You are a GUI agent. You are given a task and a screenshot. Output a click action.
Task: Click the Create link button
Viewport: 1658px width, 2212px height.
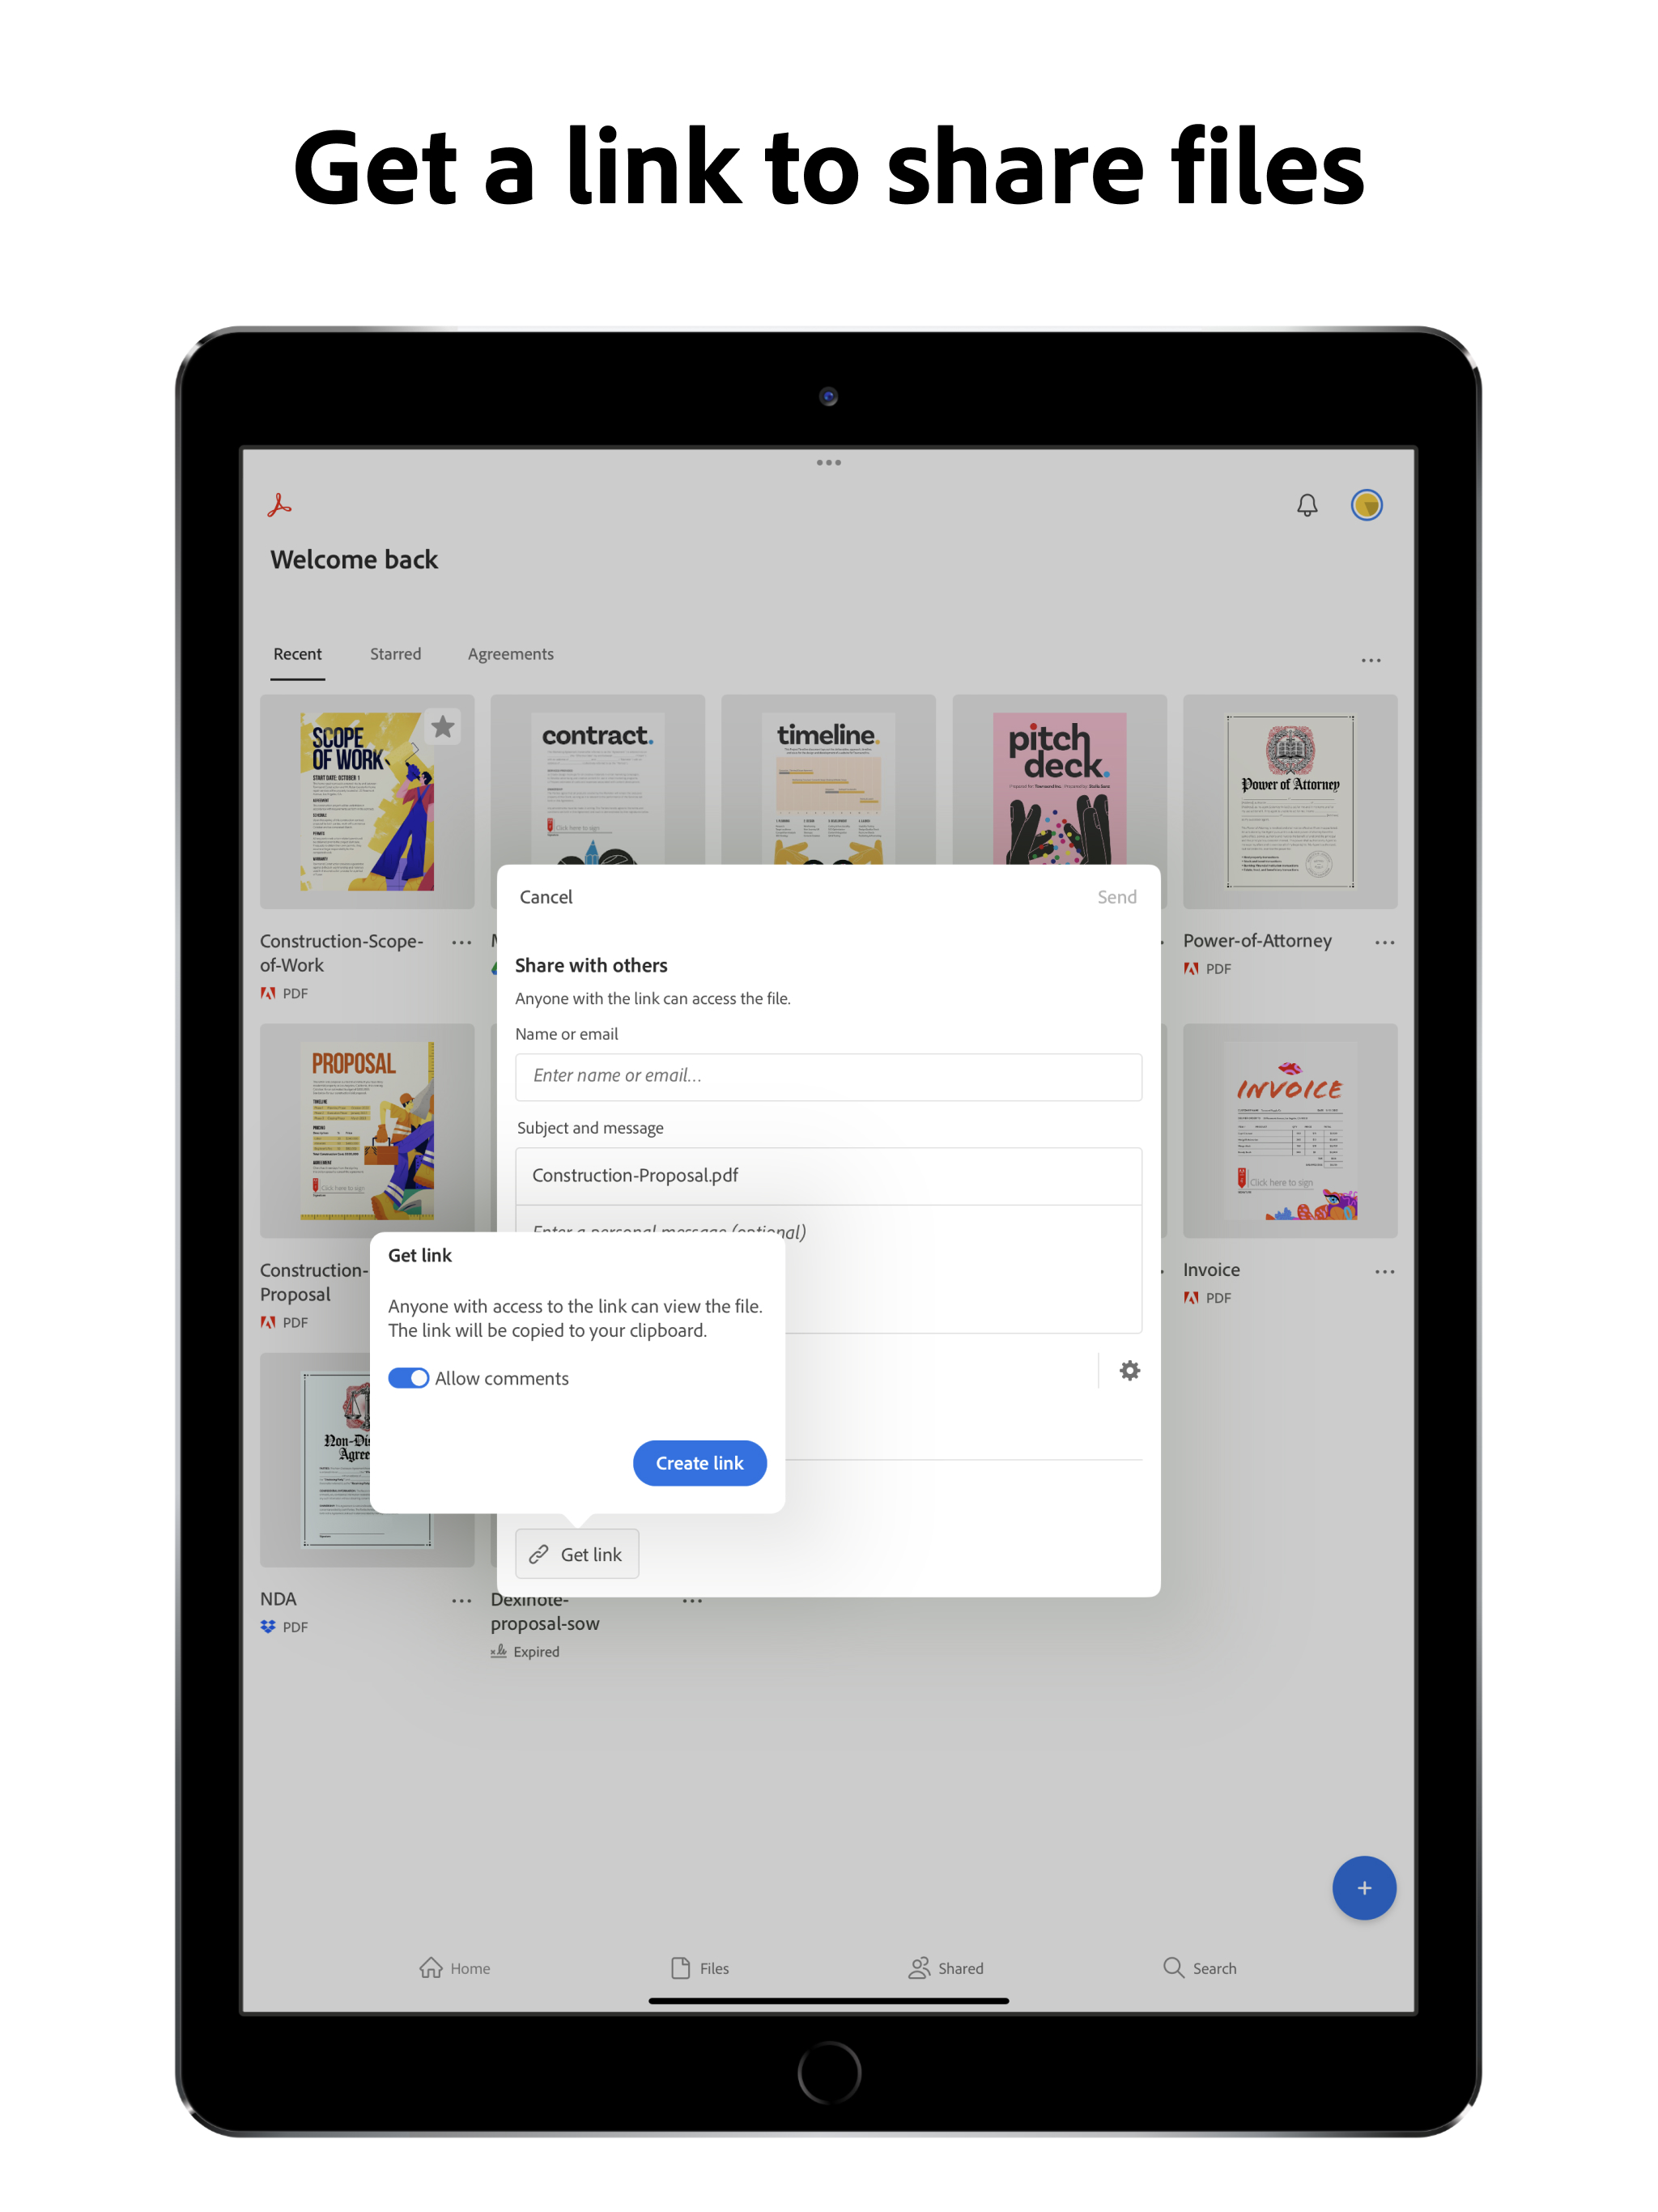coord(697,1460)
